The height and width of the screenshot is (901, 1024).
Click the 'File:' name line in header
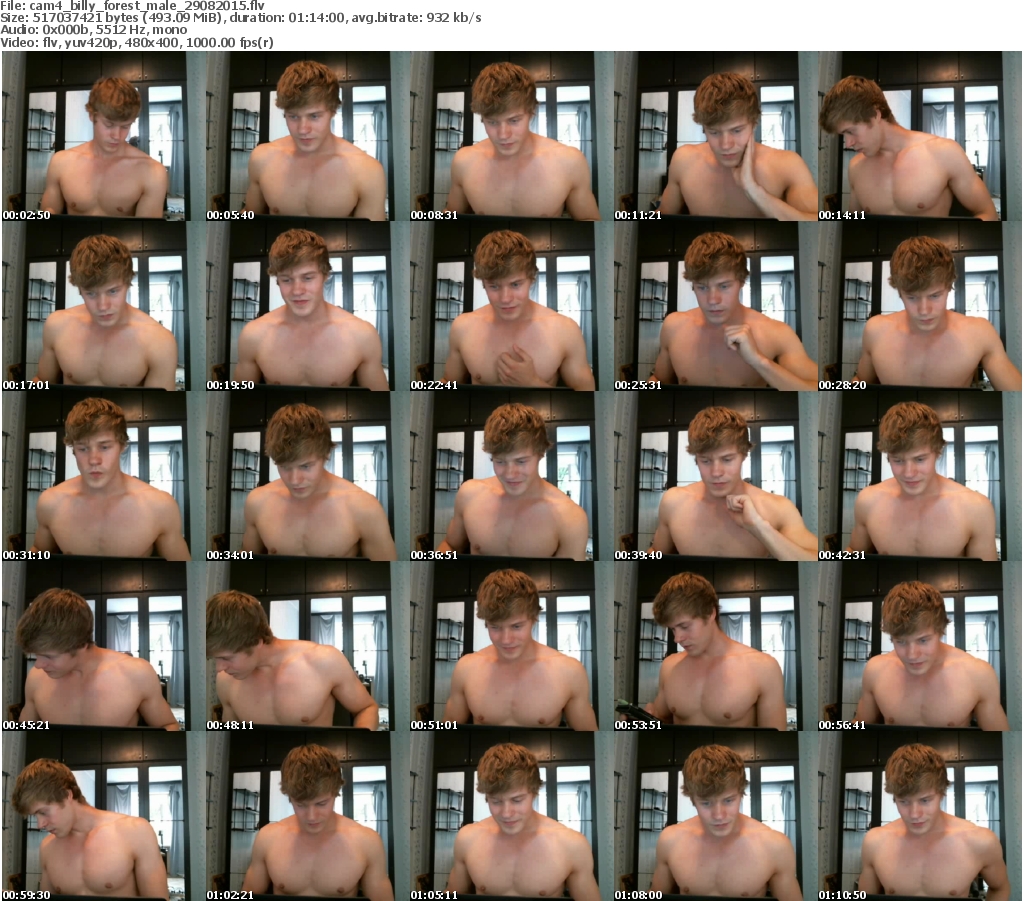pyautogui.click(x=133, y=6)
